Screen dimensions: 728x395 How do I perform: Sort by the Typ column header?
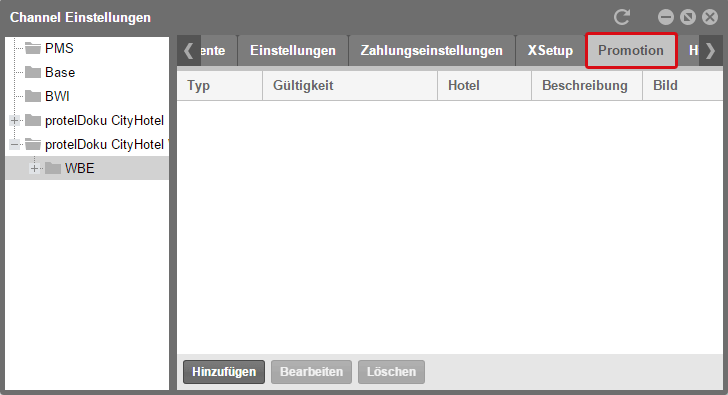tap(220, 85)
